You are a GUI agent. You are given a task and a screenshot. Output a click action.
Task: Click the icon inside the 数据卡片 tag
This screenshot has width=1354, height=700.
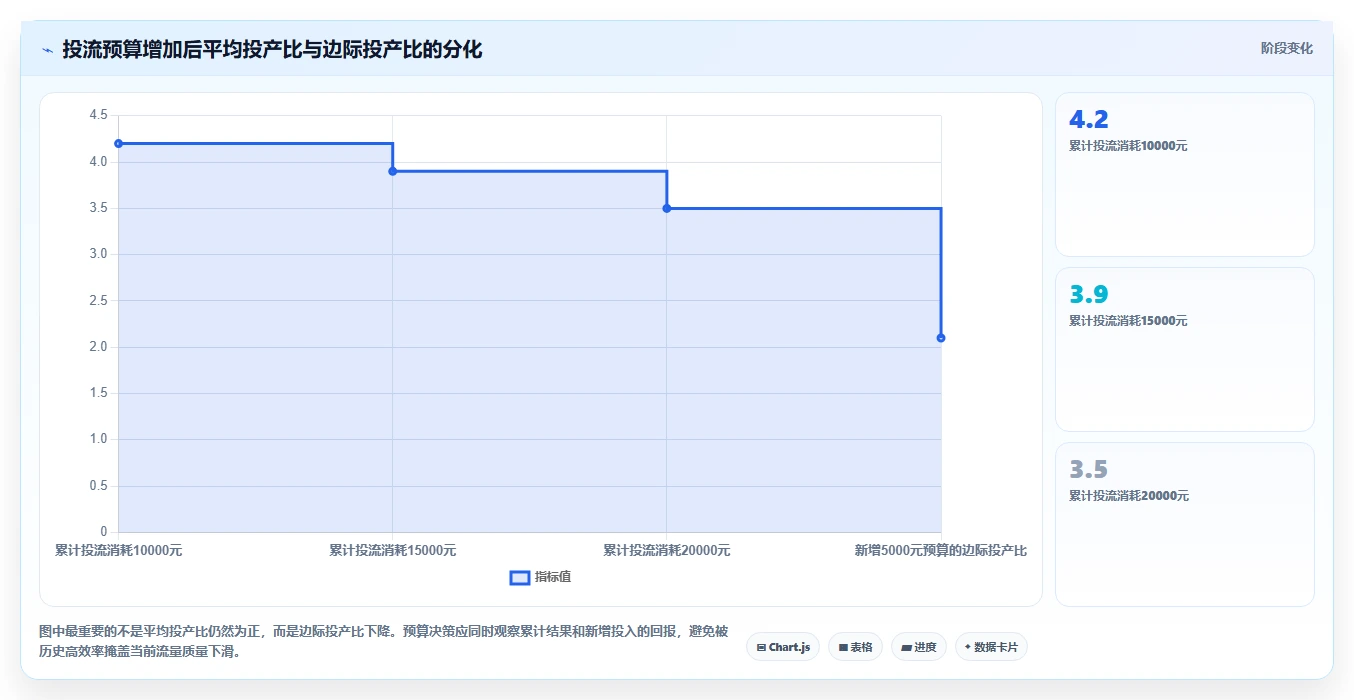[x=968, y=647]
